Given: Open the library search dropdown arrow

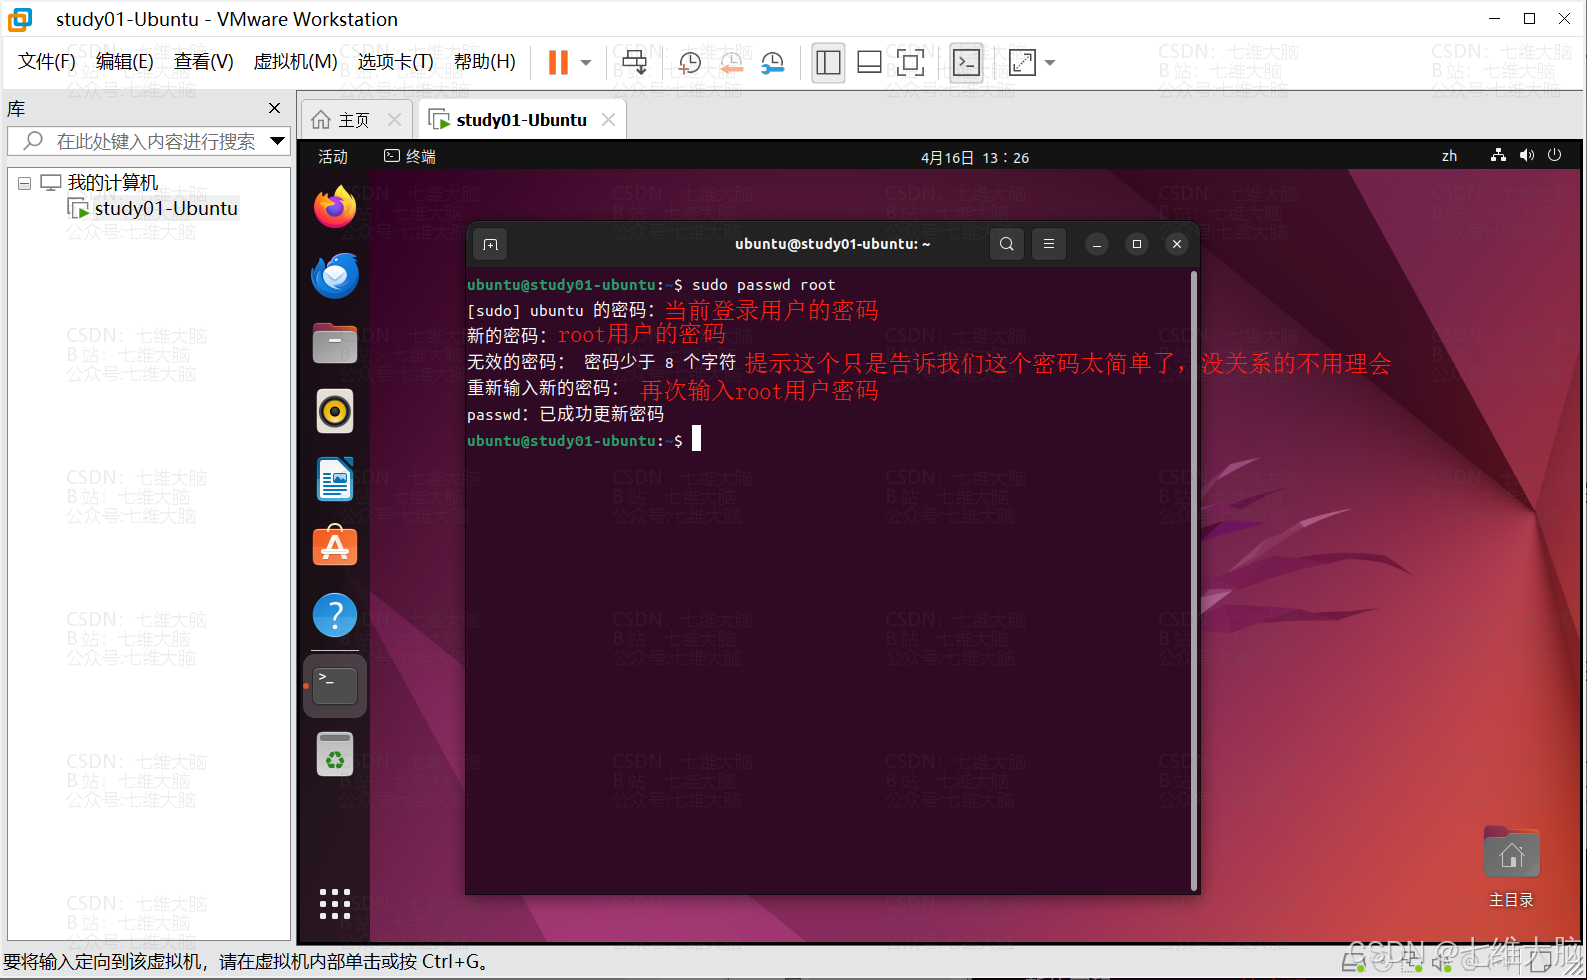Looking at the screenshot, I should click(278, 141).
